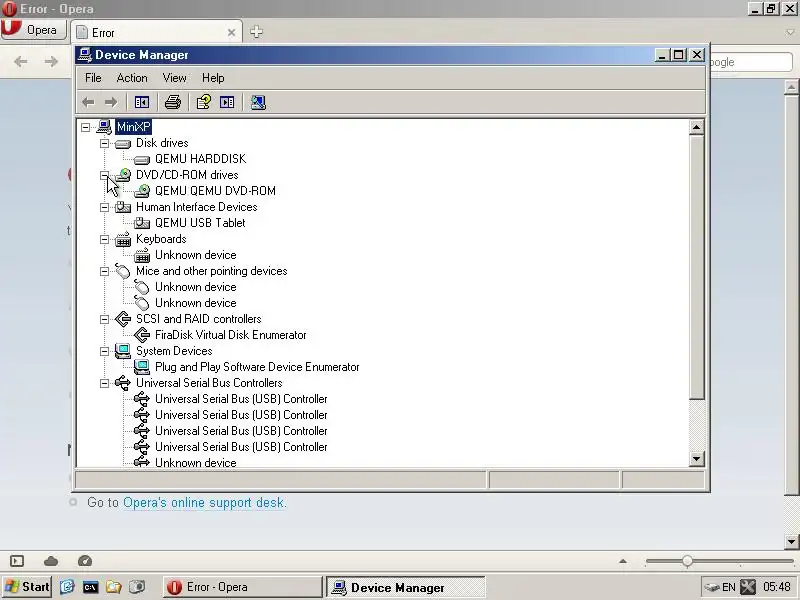Click the toolbar icon right of Properties
Screen dimensions: 800x600
click(227, 103)
